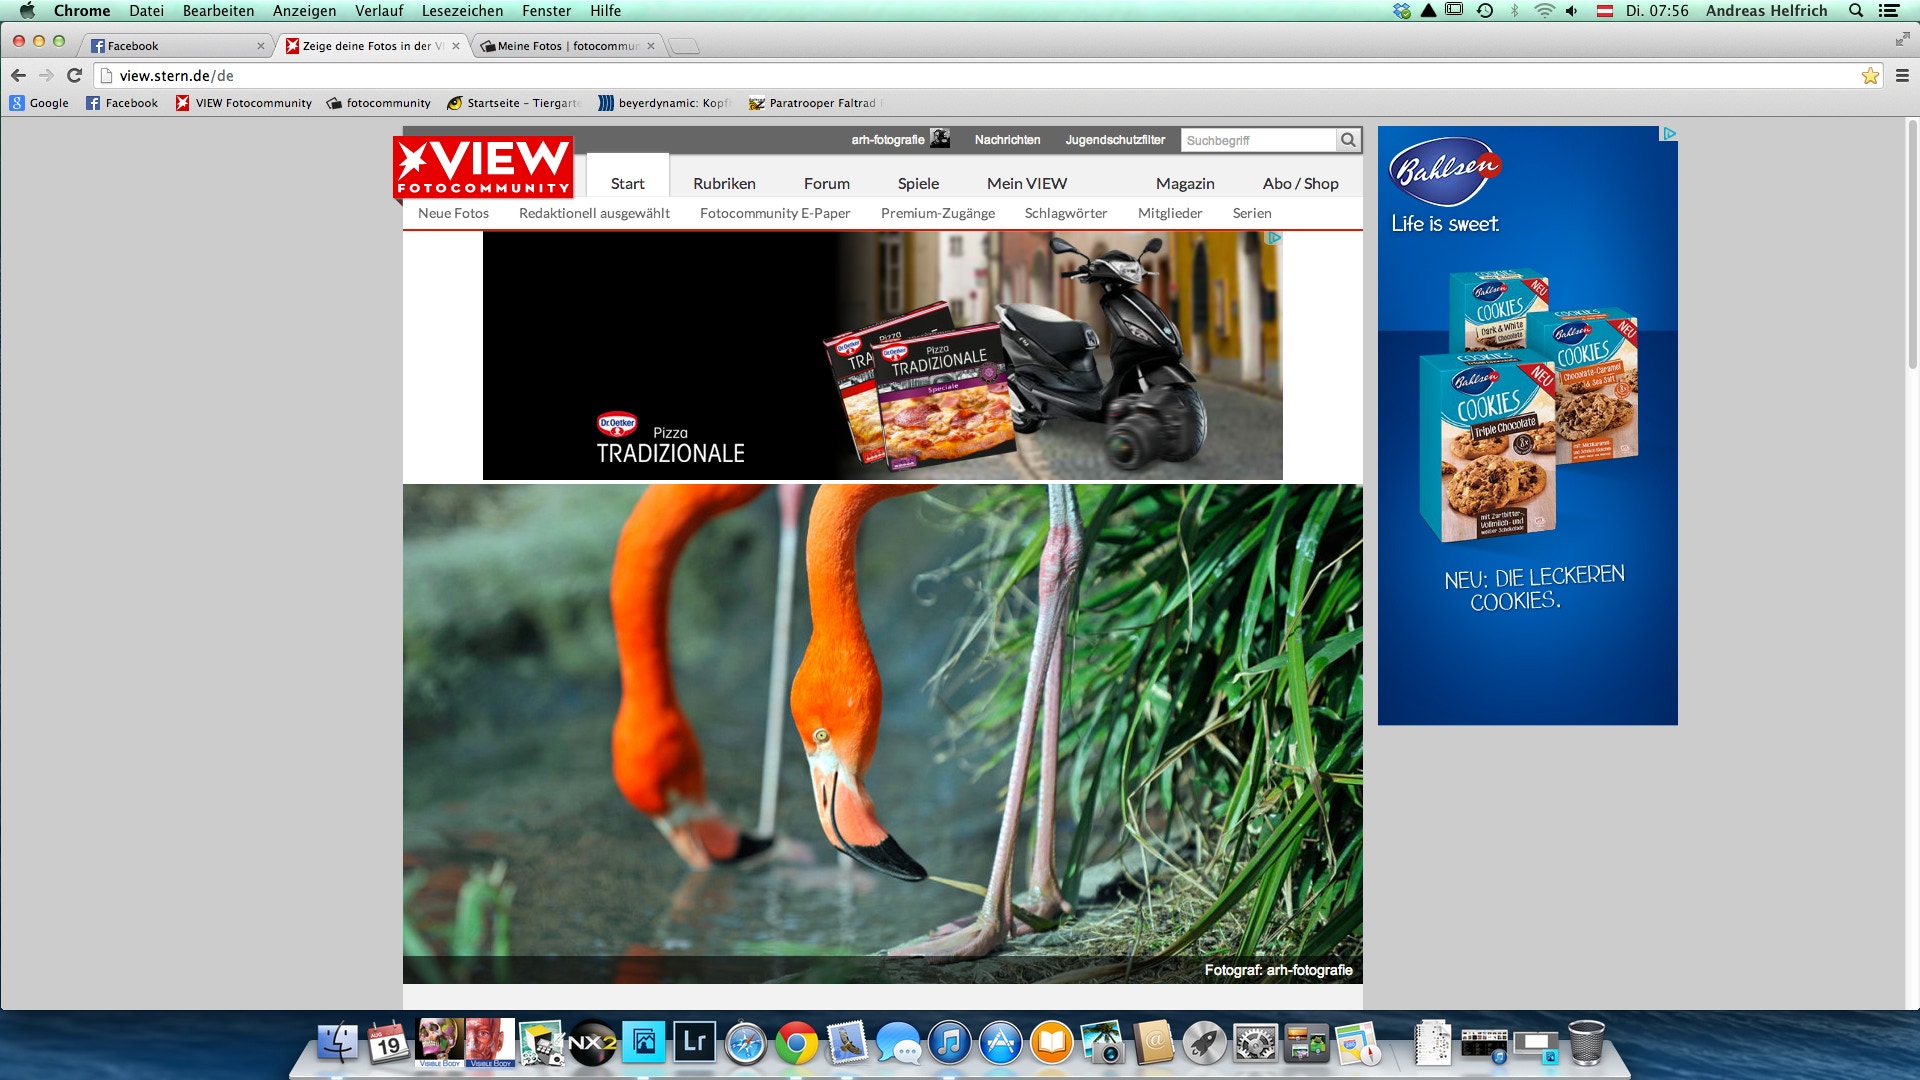The width and height of the screenshot is (1920, 1080).
Task: Click the Serien link
Action: point(1252,213)
